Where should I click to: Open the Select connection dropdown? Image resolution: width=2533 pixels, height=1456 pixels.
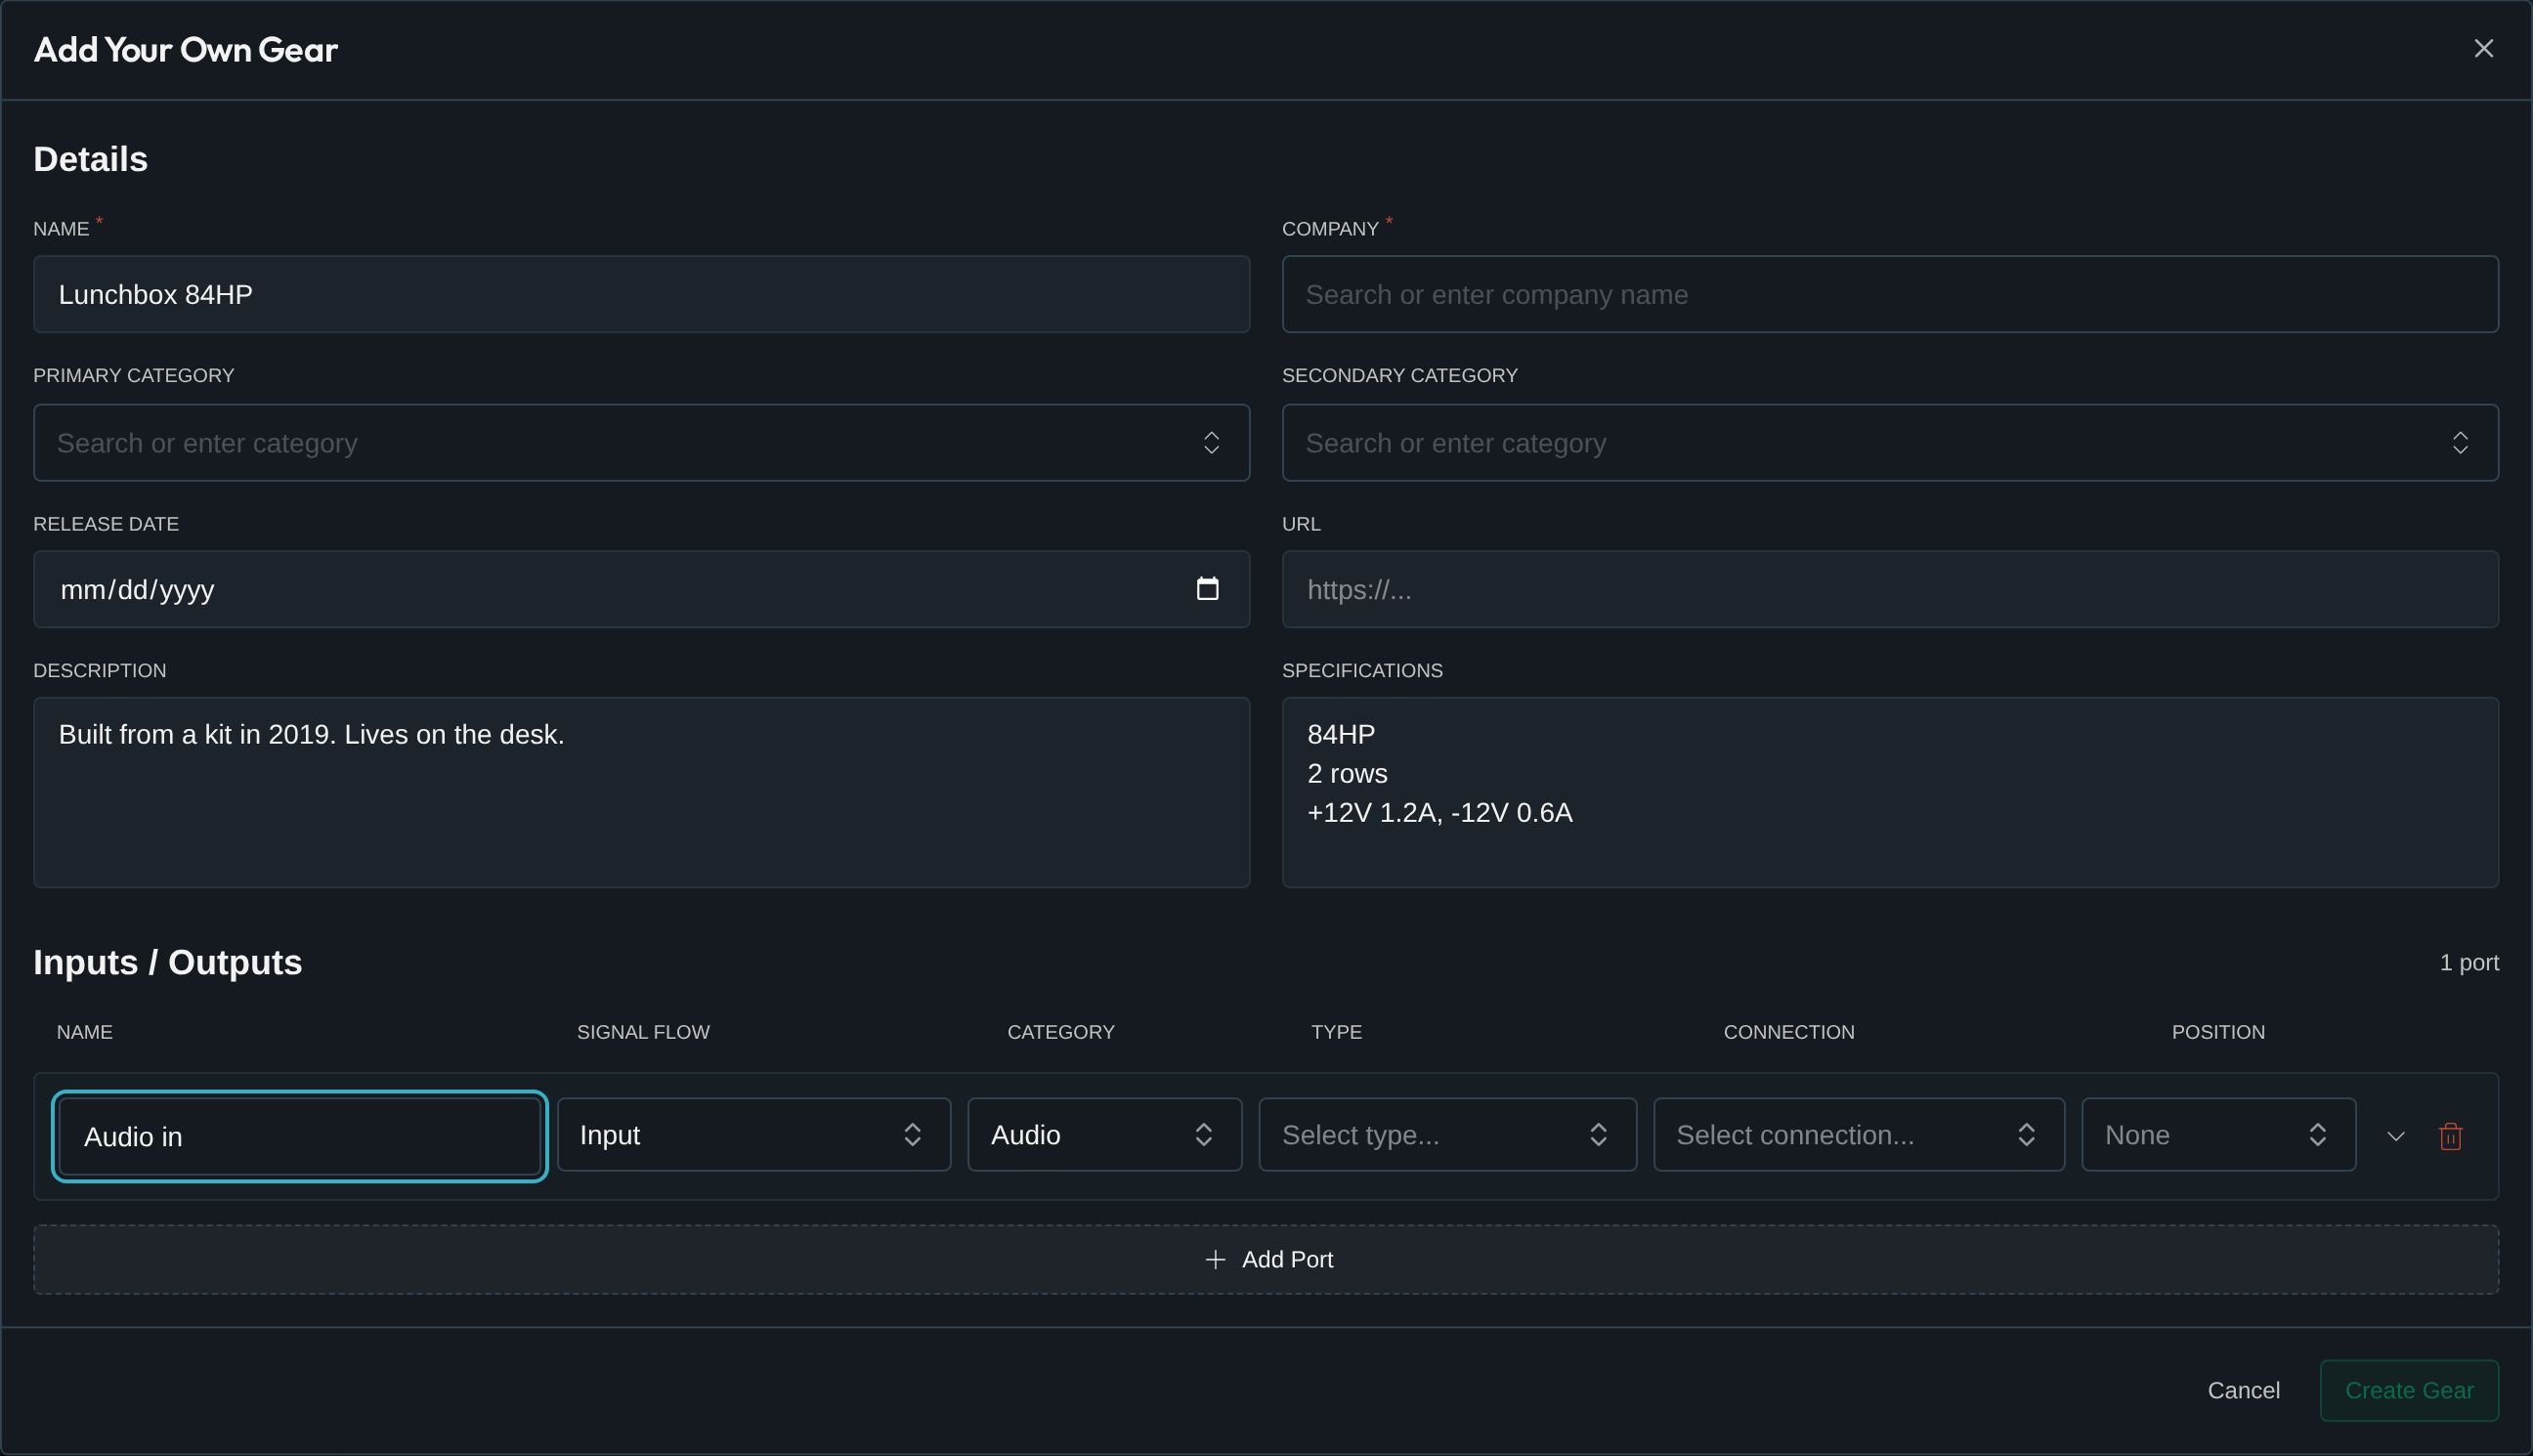tap(1859, 1135)
